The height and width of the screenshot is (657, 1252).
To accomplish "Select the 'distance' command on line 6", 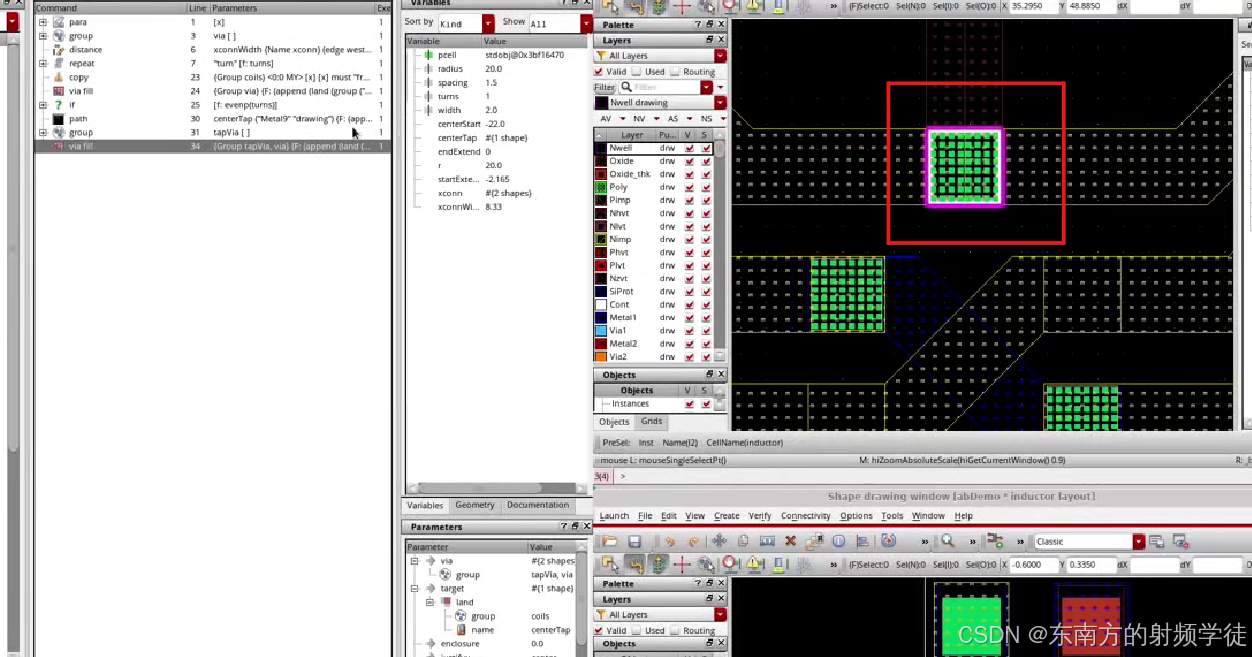I will 212,49.
